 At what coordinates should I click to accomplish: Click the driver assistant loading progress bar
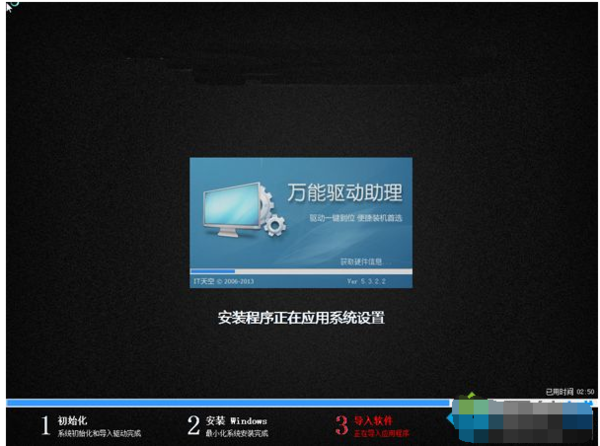coord(301,271)
